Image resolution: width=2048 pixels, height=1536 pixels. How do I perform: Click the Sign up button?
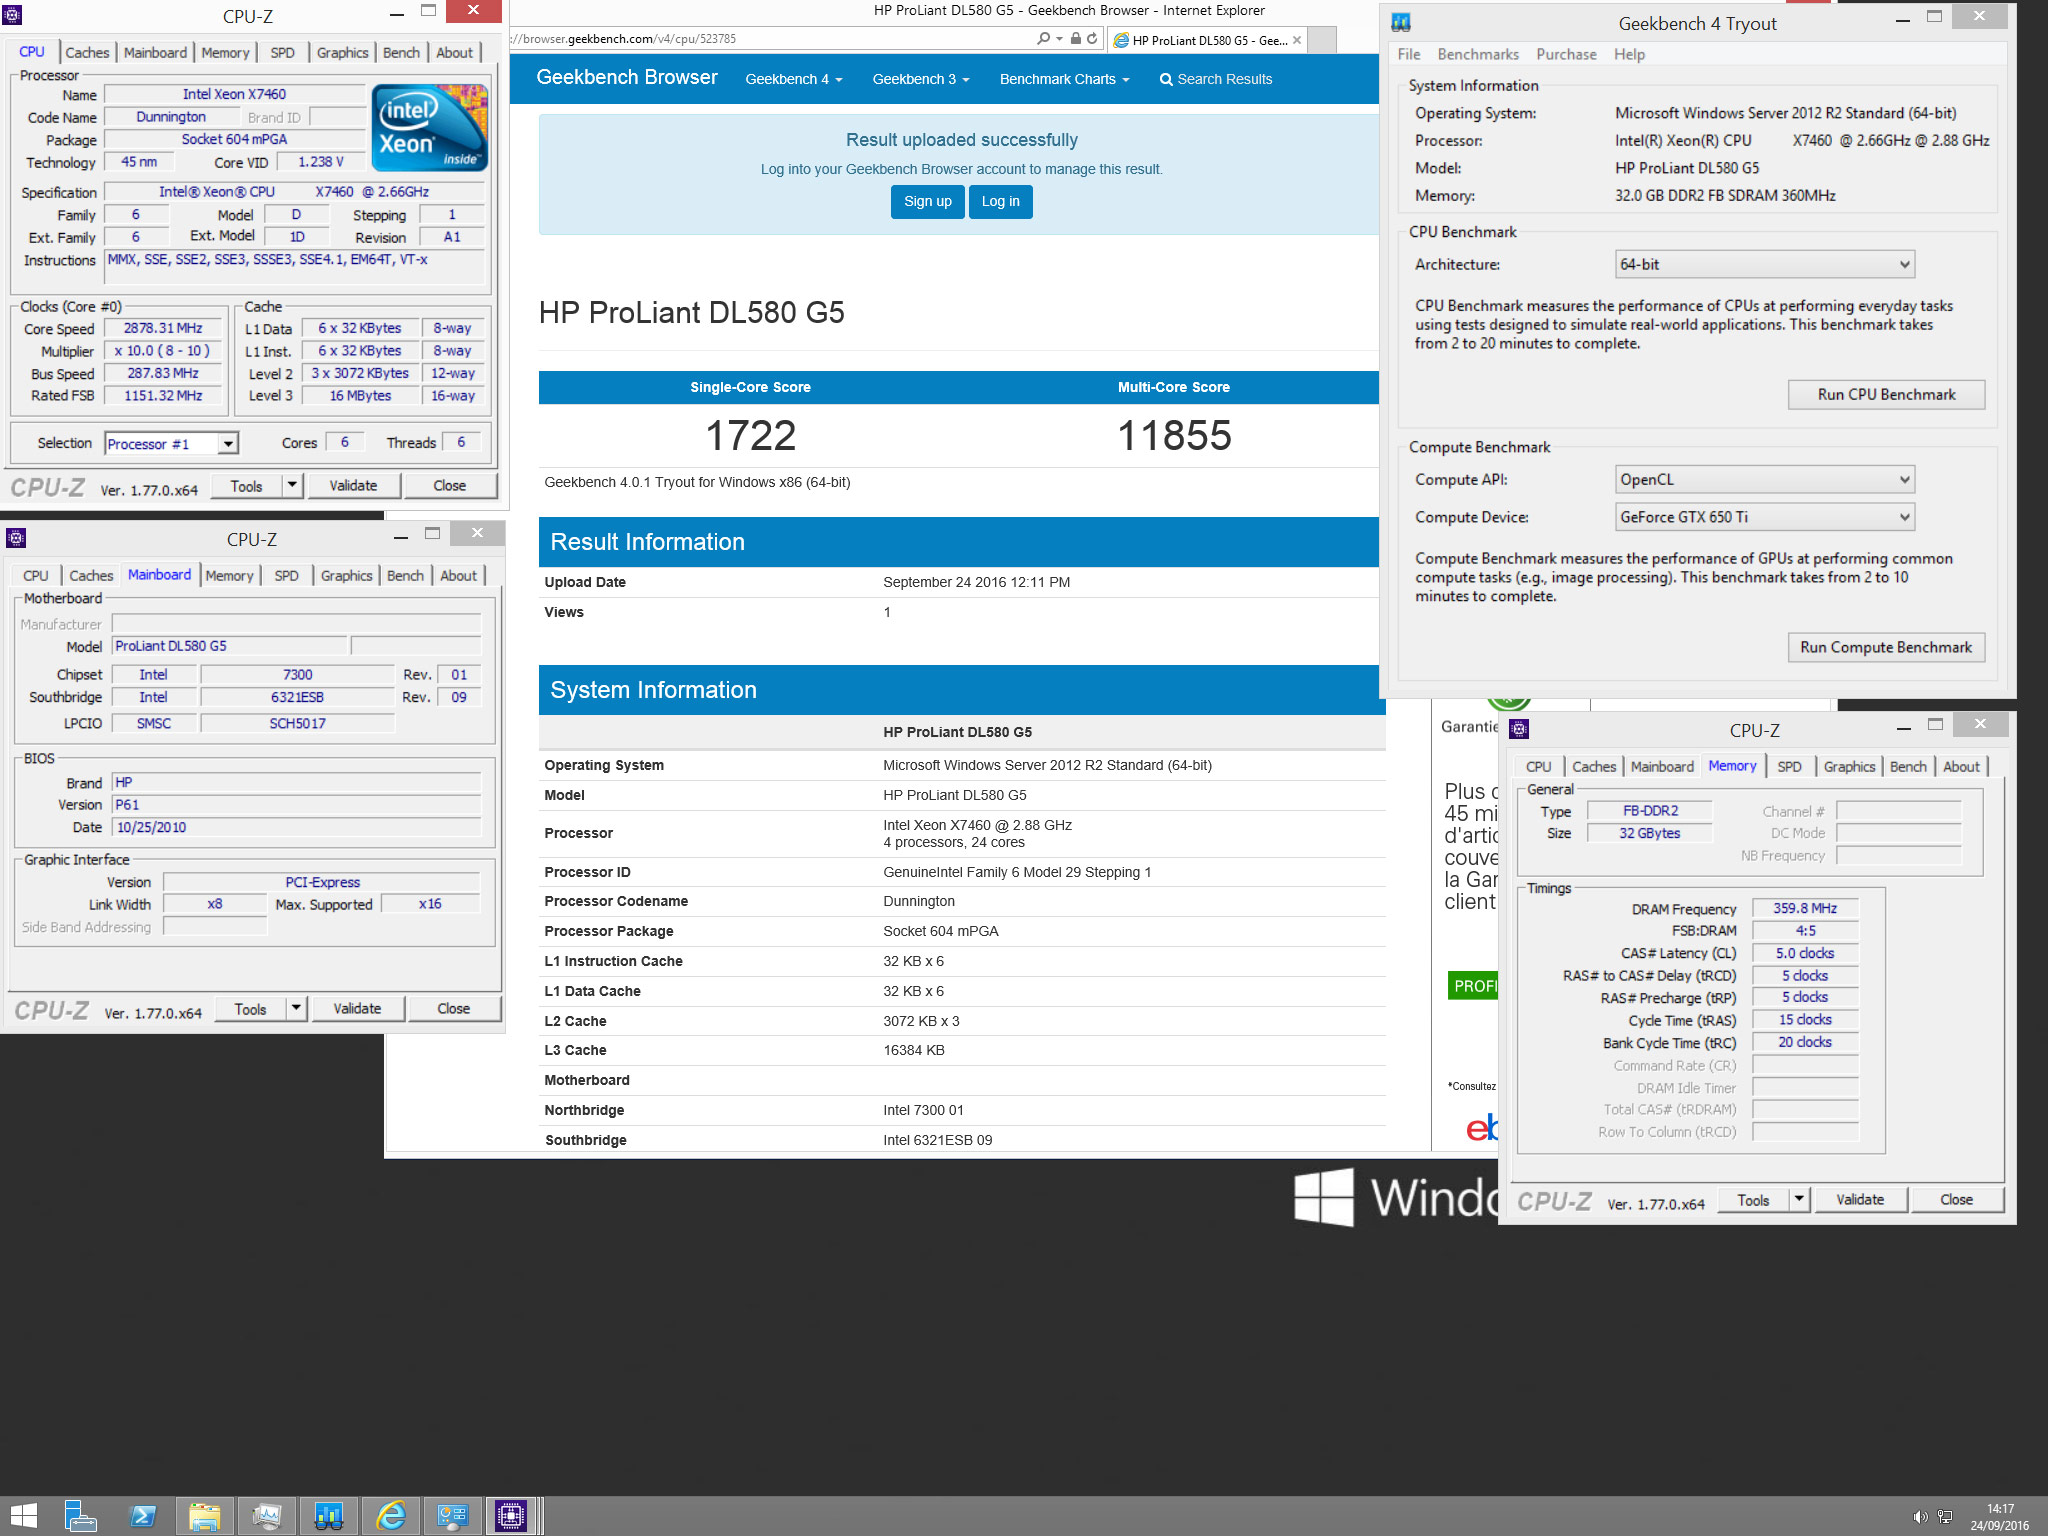tap(928, 202)
